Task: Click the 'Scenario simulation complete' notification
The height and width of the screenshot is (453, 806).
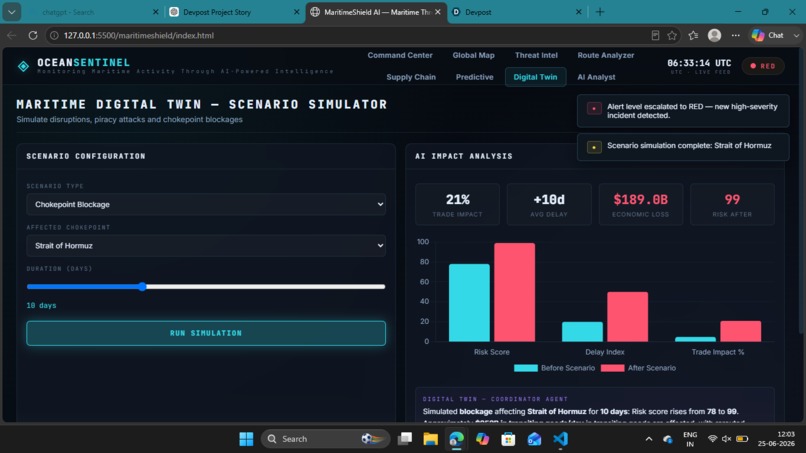Action: point(683,147)
